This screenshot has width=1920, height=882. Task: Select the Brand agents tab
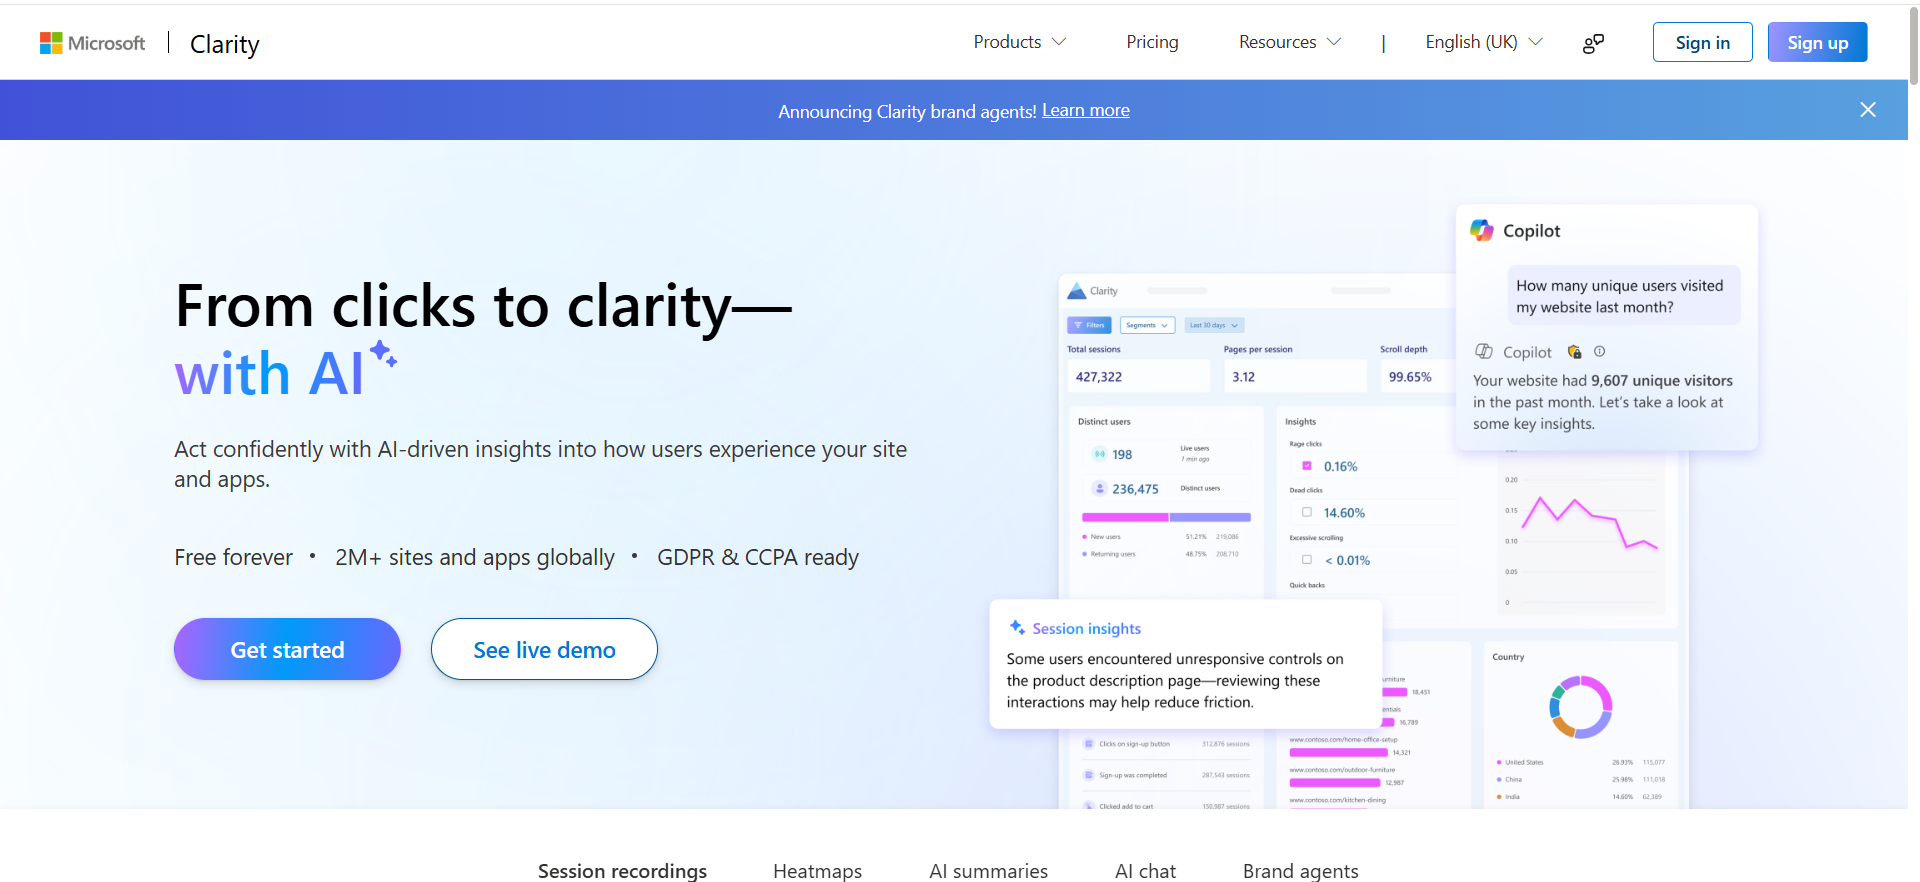pos(1300,870)
